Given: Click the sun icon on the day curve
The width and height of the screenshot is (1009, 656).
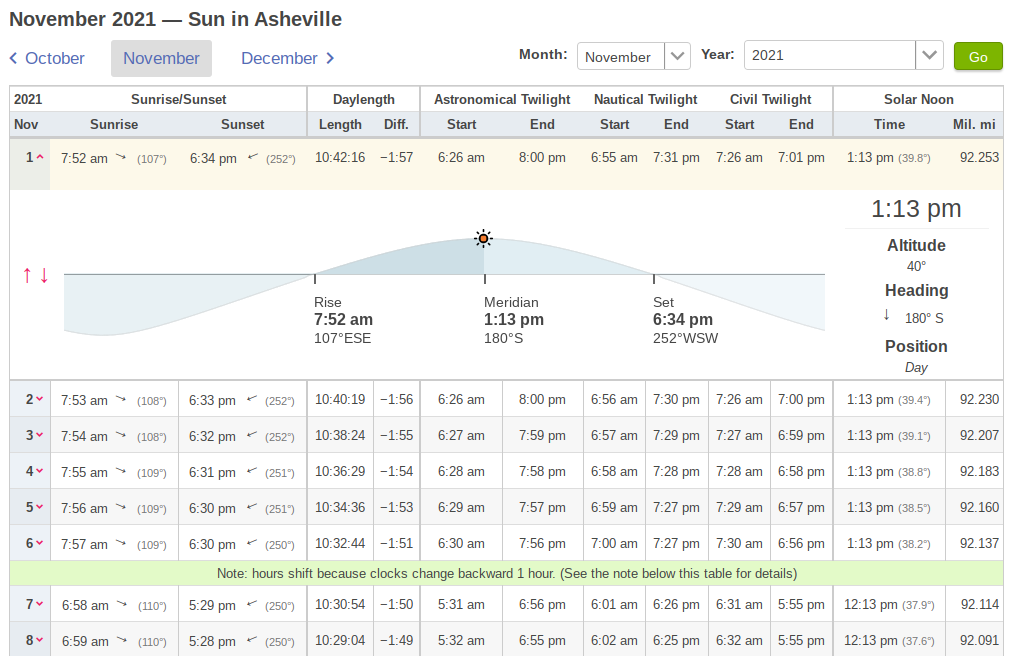Looking at the screenshot, I should pyautogui.click(x=483, y=238).
